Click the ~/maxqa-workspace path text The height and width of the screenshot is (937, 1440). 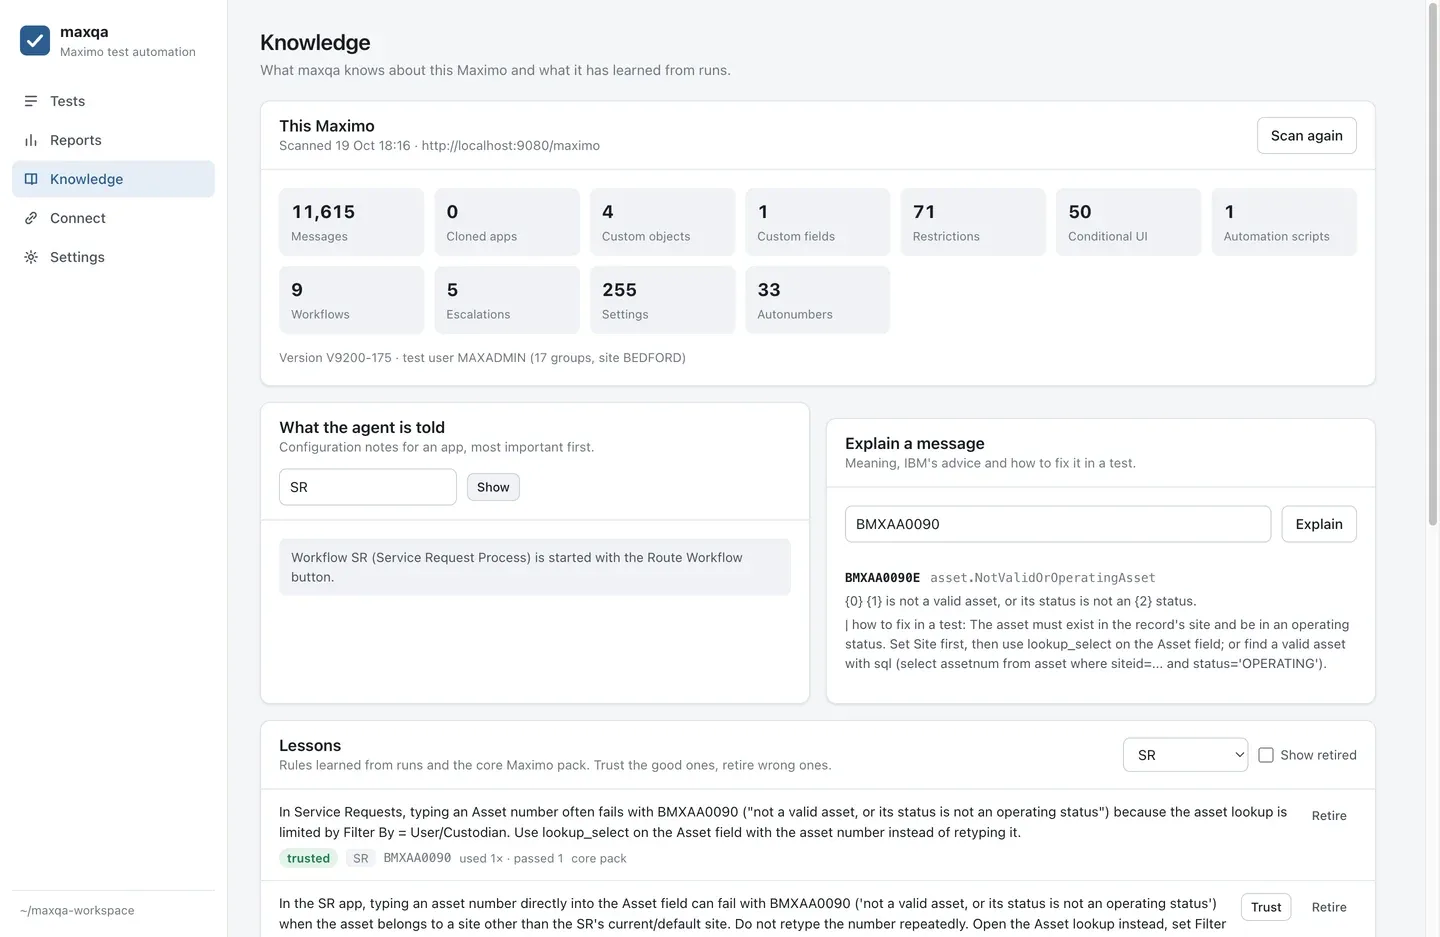tap(77, 911)
